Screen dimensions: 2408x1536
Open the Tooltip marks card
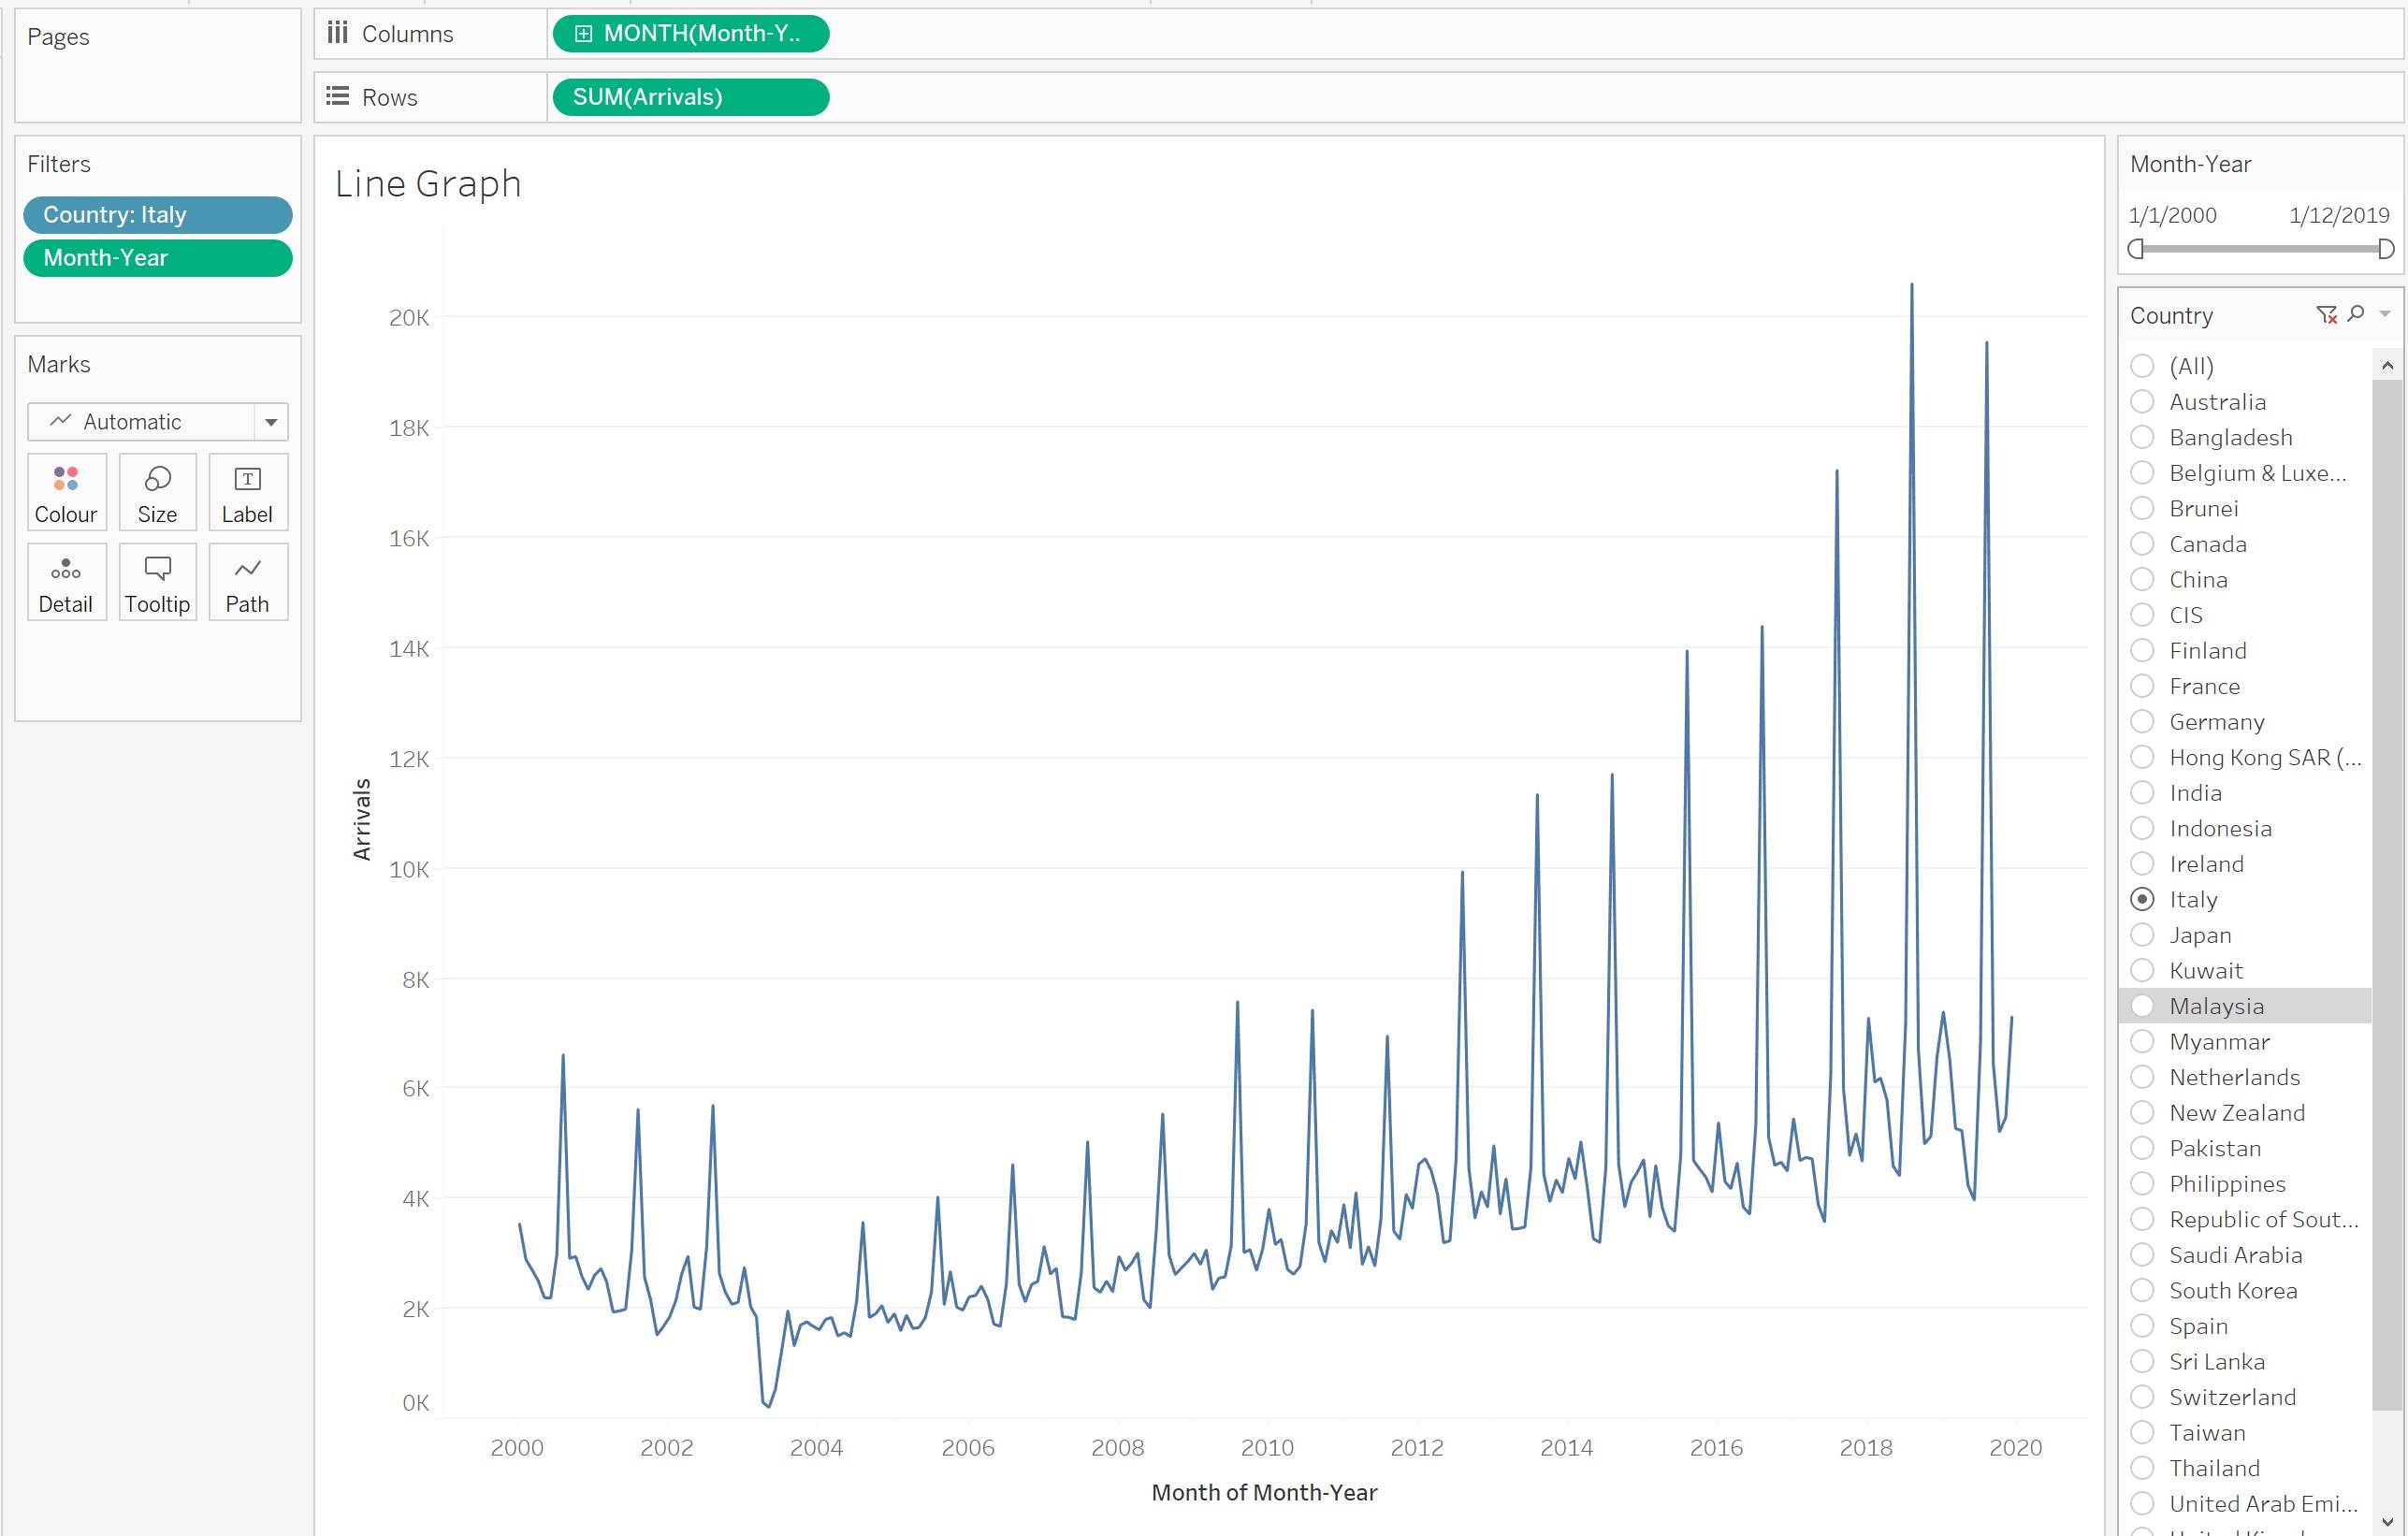tap(157, 582)
